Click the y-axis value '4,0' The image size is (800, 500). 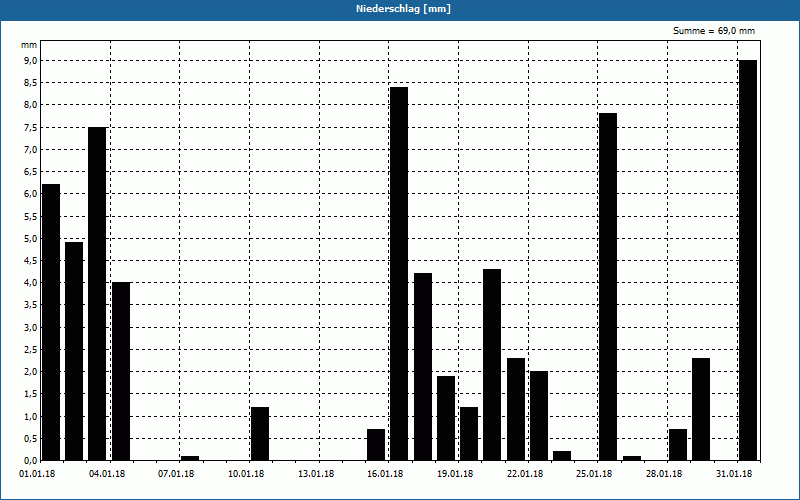pos(31,283)
